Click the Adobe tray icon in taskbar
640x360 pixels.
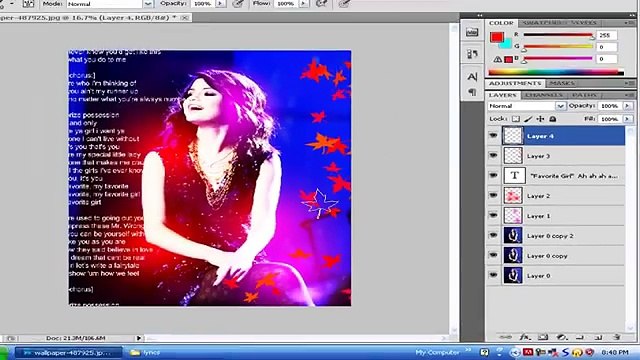(x=528, y=352)
